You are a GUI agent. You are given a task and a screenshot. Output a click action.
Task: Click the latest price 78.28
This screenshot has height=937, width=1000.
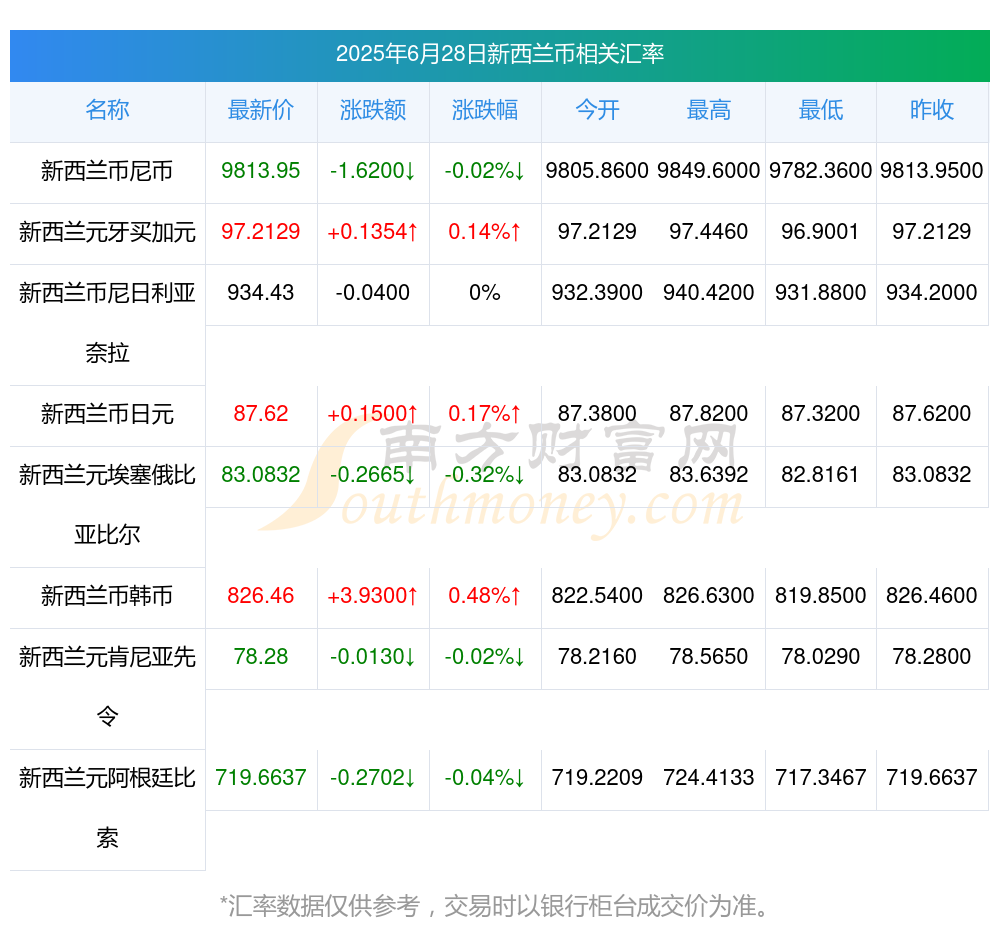(x=261, y=656)
